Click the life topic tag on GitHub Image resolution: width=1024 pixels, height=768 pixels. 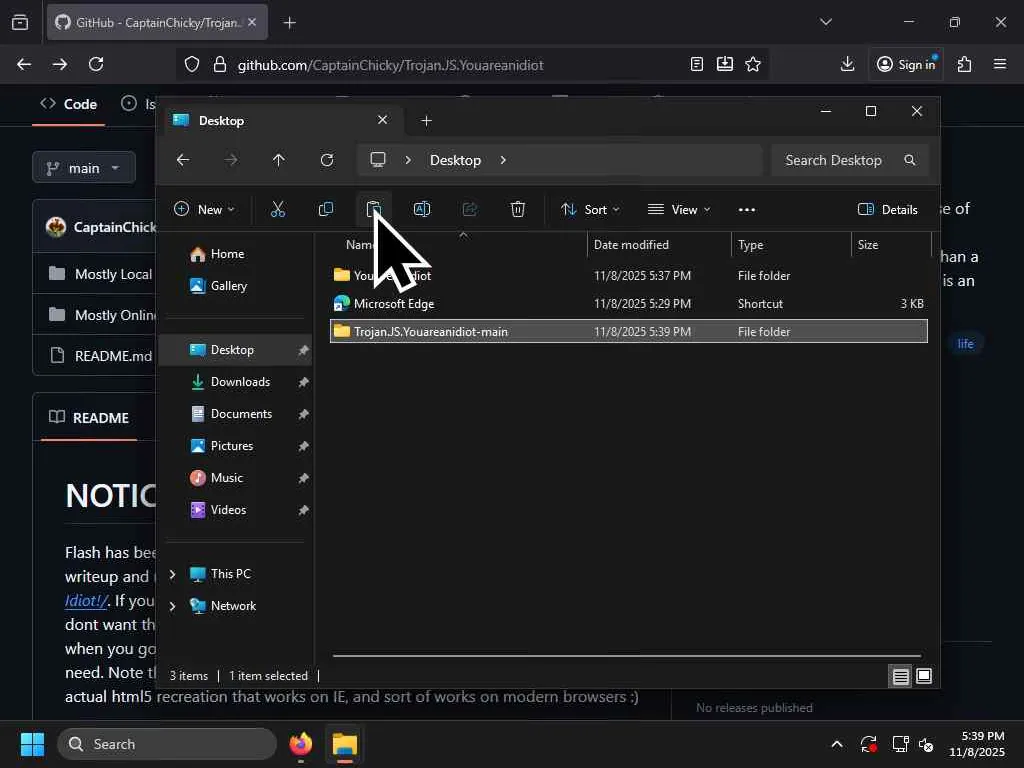[x=965, y=344]
